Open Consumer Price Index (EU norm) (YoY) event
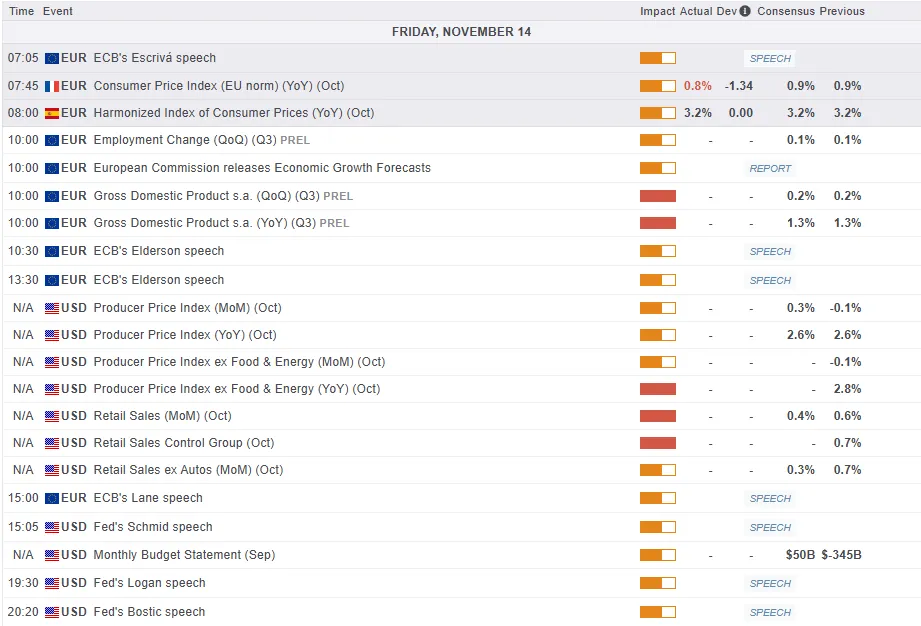Image resolution: width=921 pixels, height=626 pixels. point(219,86)
